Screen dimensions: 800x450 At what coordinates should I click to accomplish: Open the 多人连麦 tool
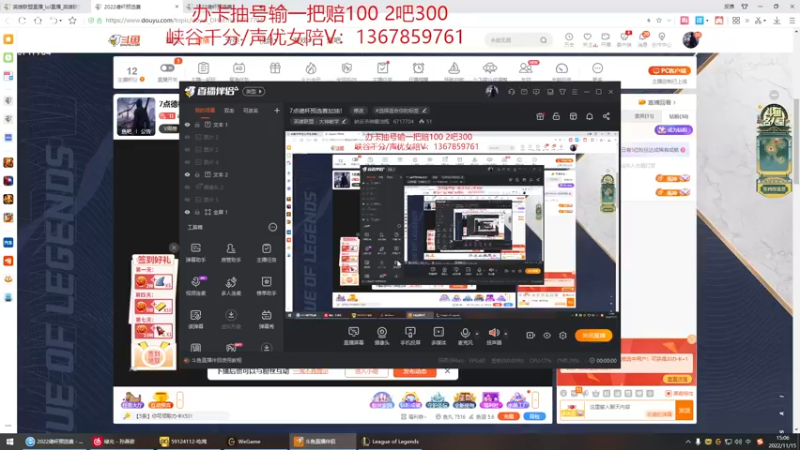231,286
